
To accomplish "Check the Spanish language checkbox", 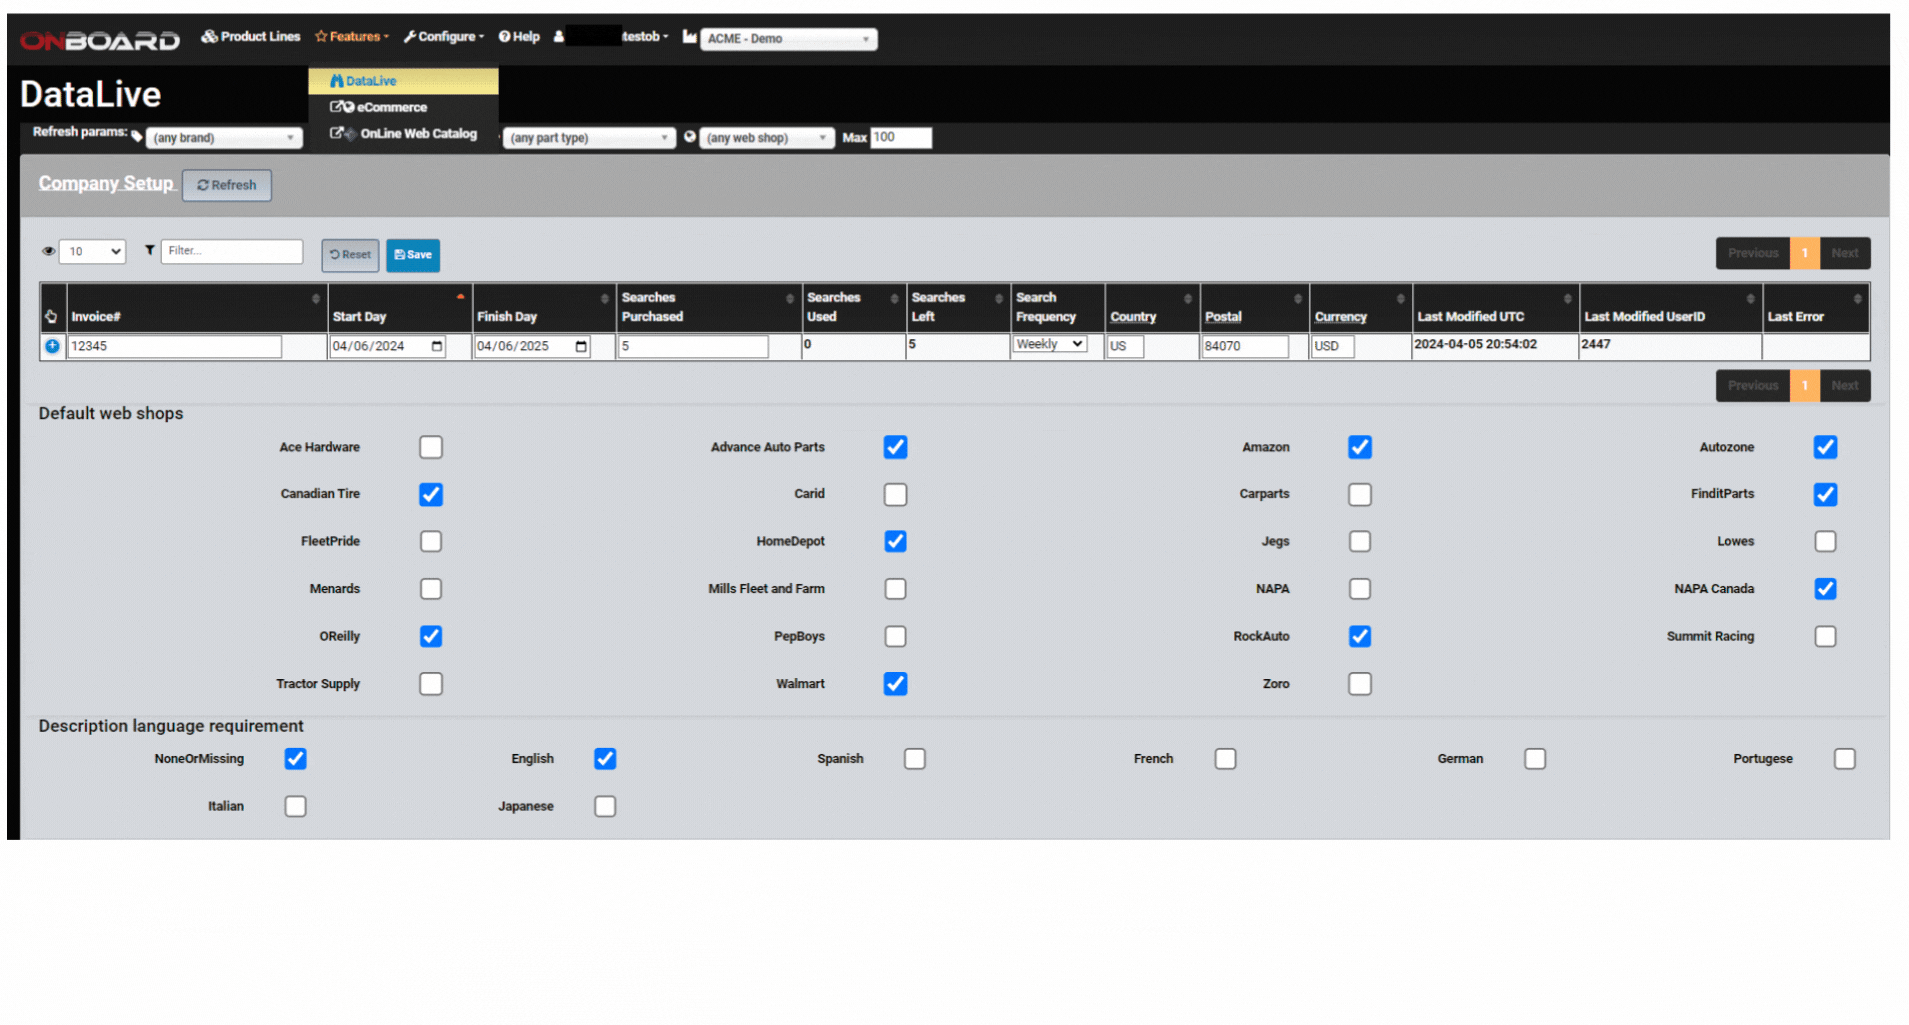I will pyautogui.click(x=914, y=759).
